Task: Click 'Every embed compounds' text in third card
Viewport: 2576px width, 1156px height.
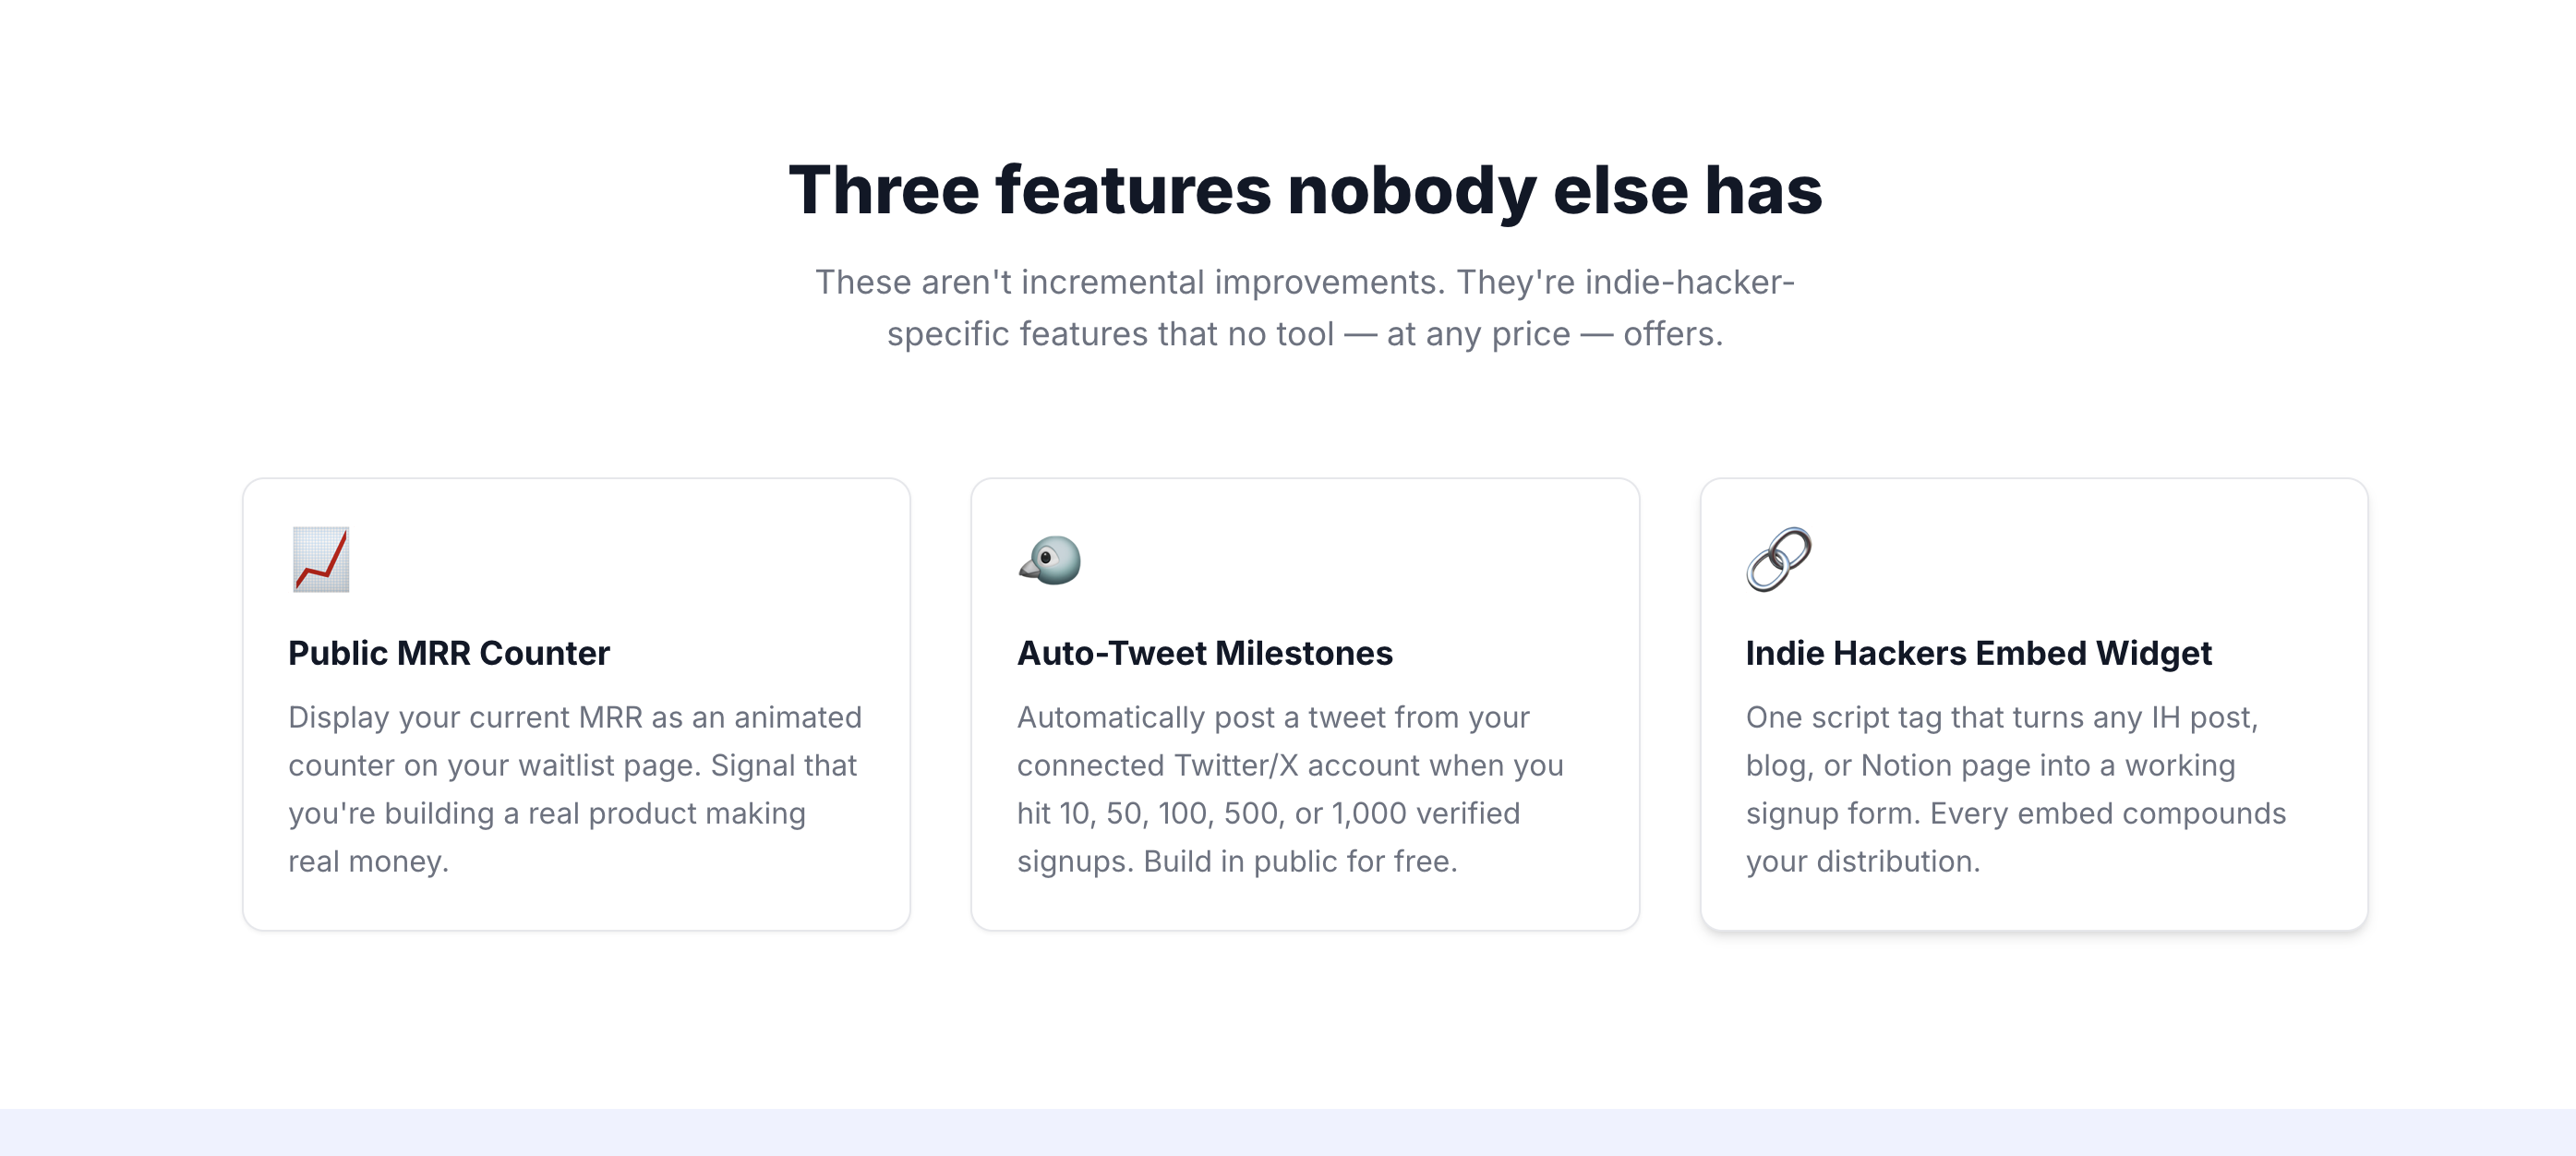Action: coord(2108,813)
